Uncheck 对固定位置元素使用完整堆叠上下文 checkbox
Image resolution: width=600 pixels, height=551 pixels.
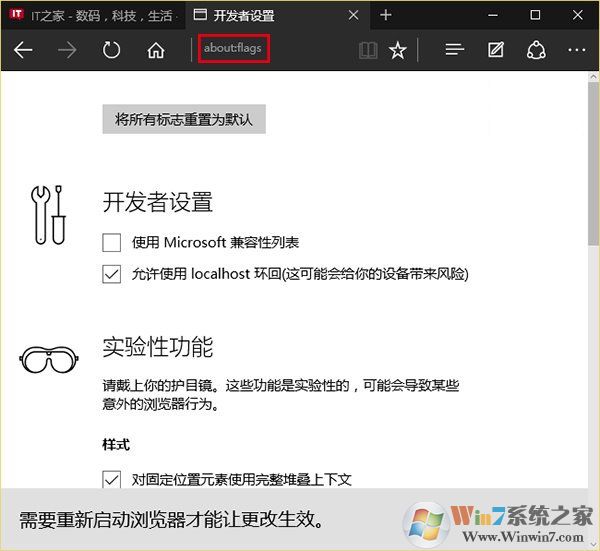pos(112,479)
